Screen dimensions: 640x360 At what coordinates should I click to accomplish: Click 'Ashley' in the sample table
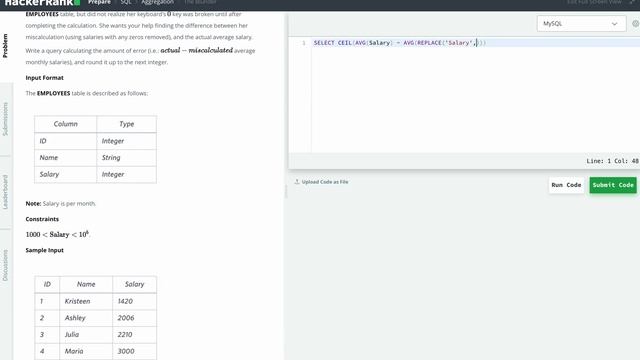pos(75,318)
